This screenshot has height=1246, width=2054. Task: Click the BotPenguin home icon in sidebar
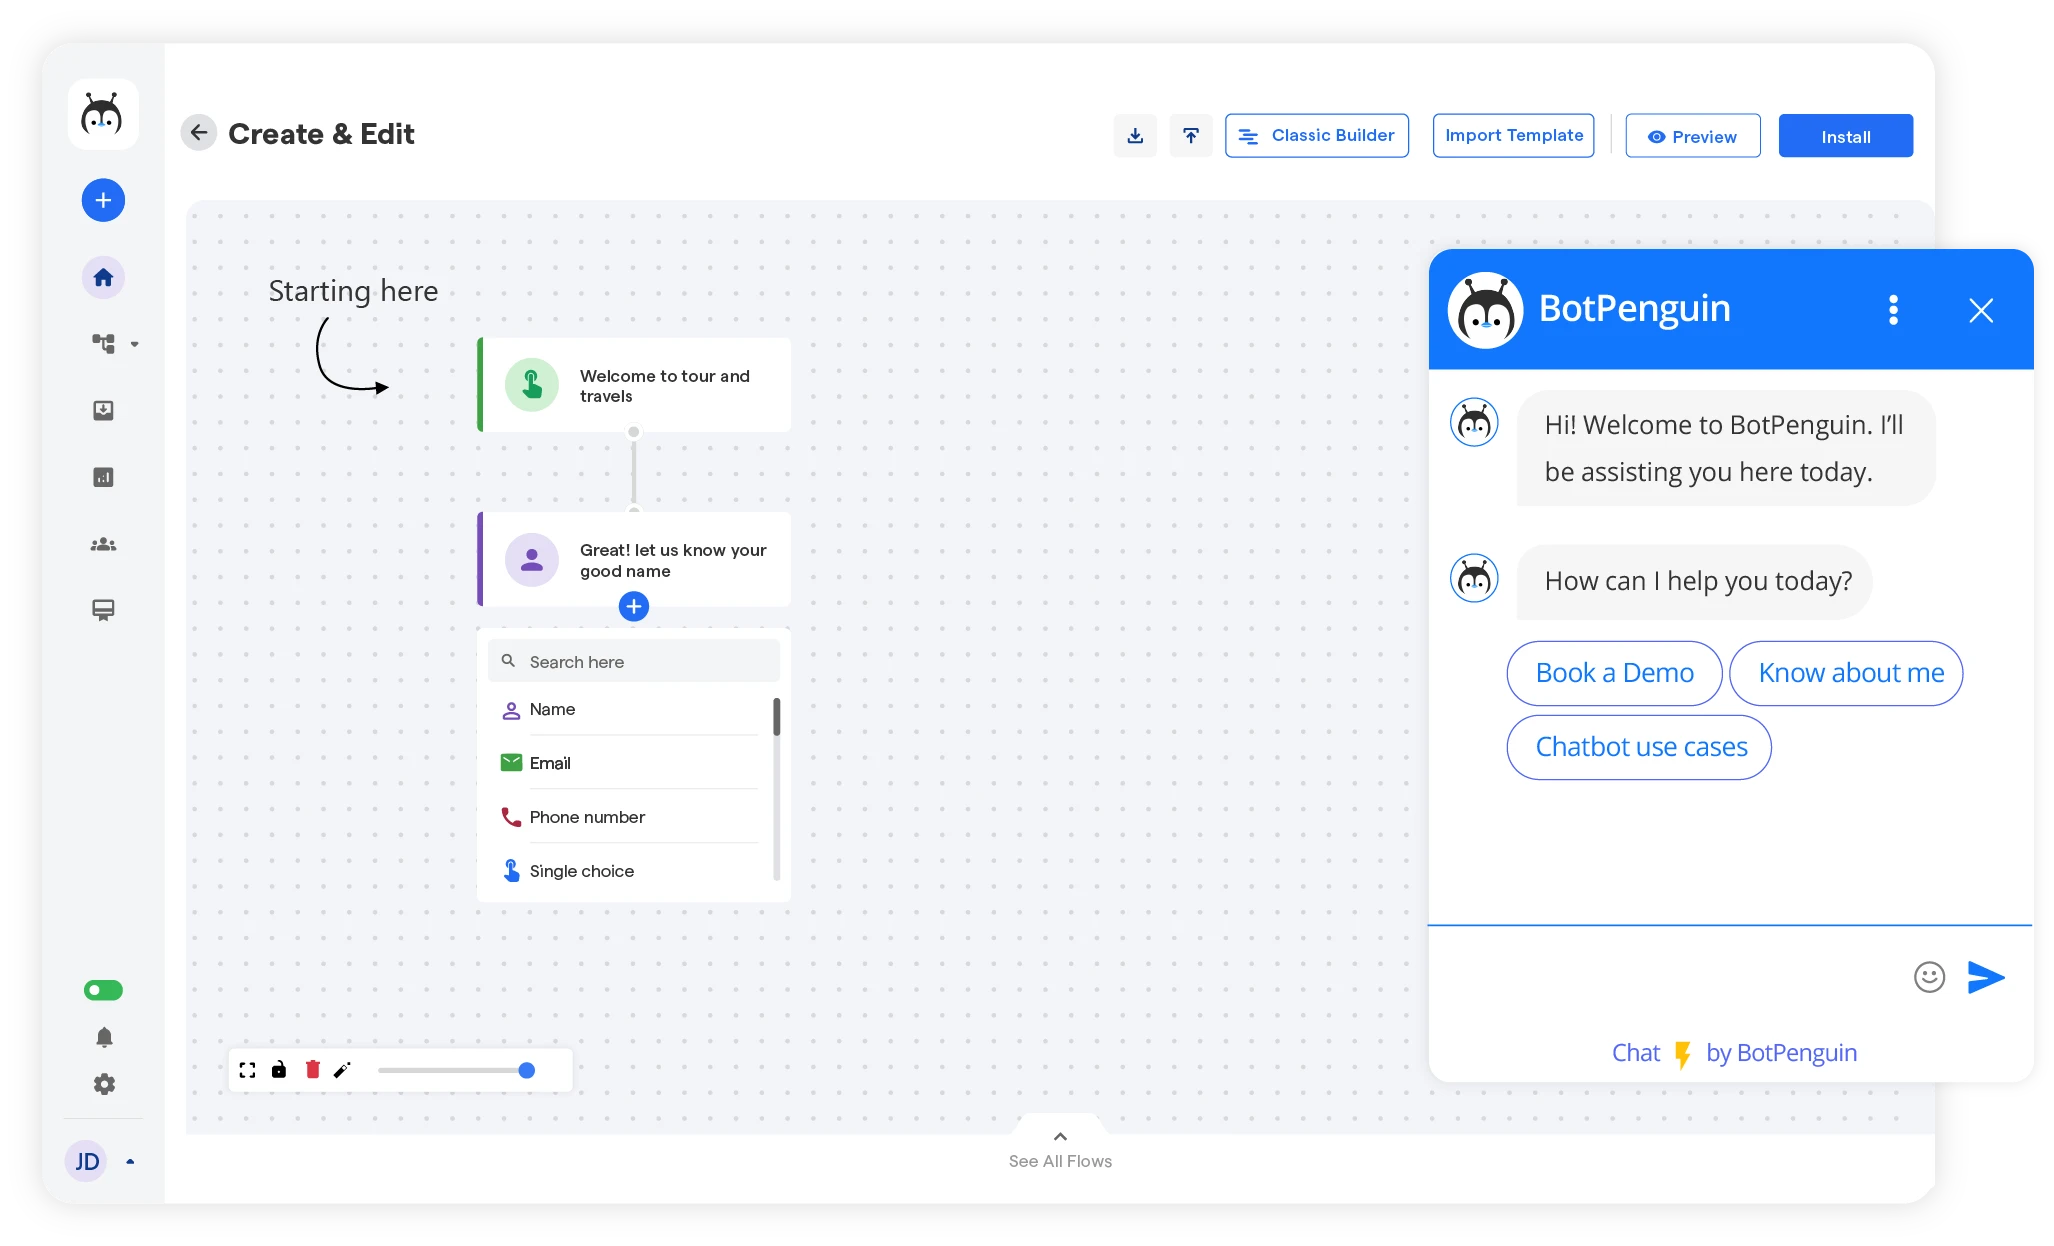(101, 277)
